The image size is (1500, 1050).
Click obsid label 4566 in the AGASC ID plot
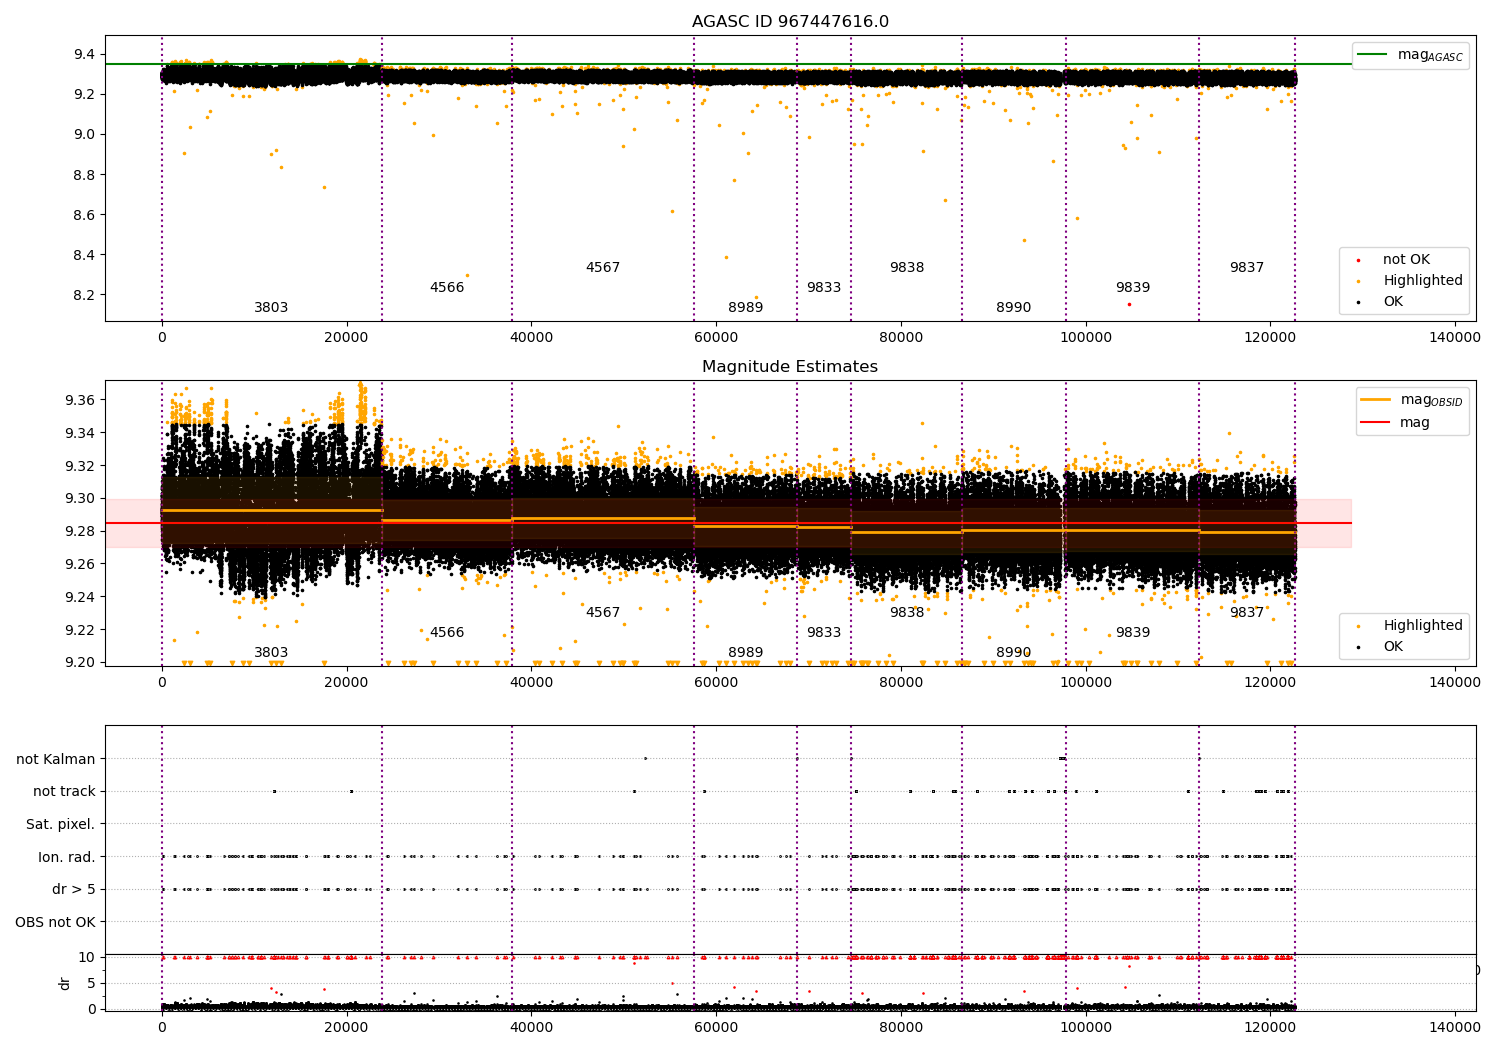point(447,288)
